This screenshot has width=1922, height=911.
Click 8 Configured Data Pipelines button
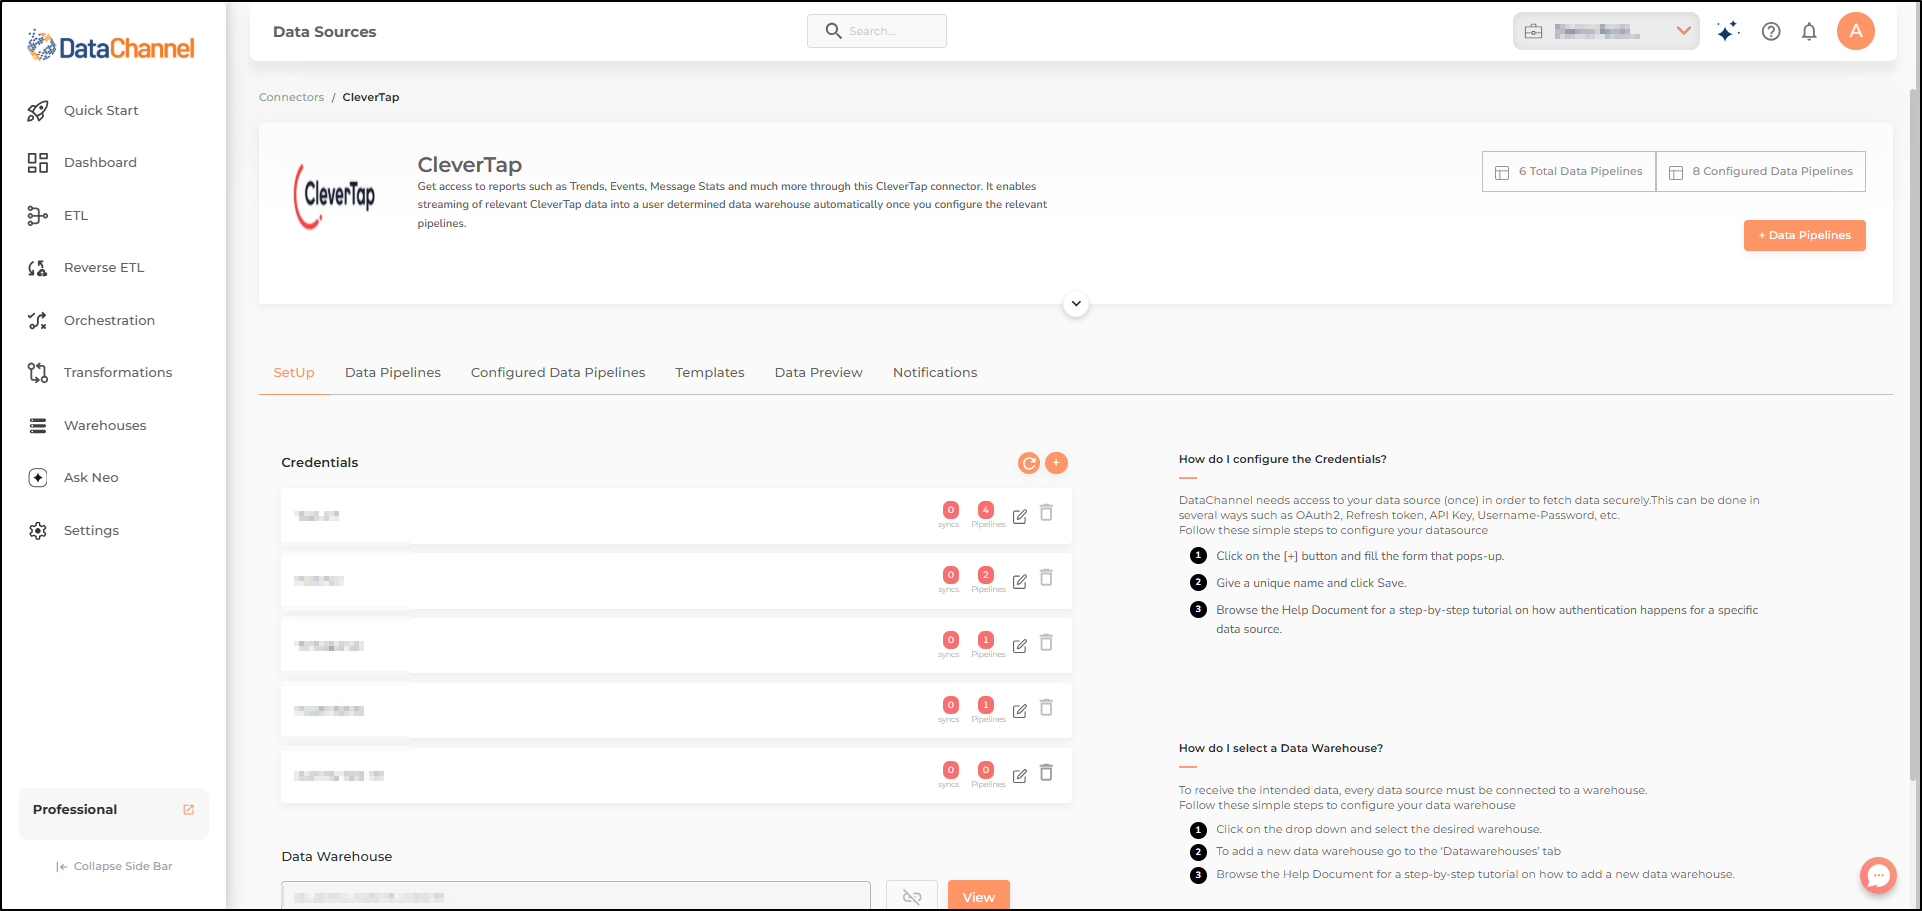point(1761,172)
